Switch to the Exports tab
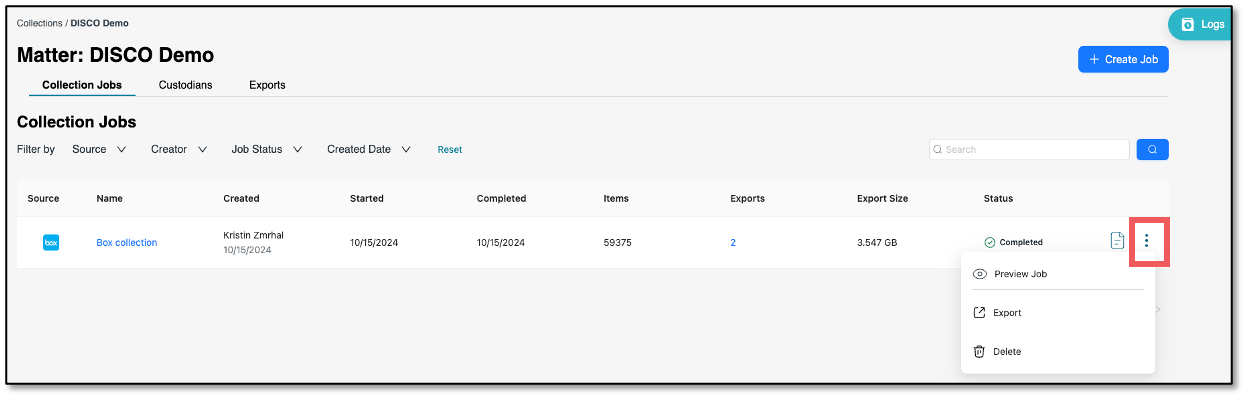 pyautogui.click(x=267, y=85)
